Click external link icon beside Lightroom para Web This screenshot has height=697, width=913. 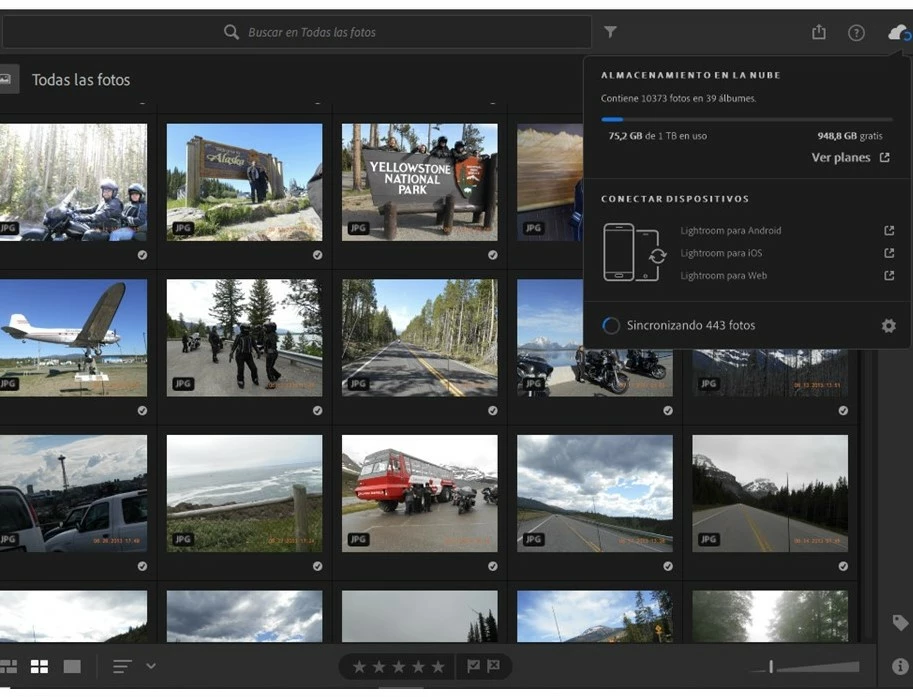889,276
